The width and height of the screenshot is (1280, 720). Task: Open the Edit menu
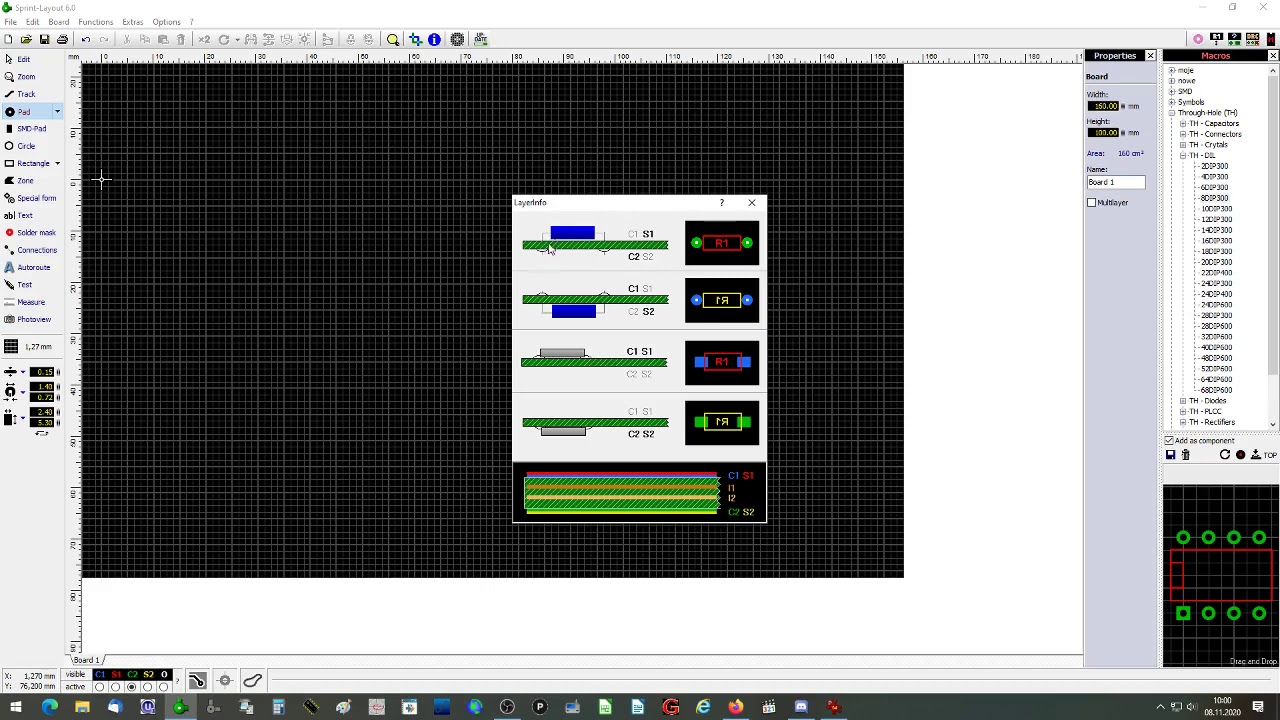click(x=33, y=22)
